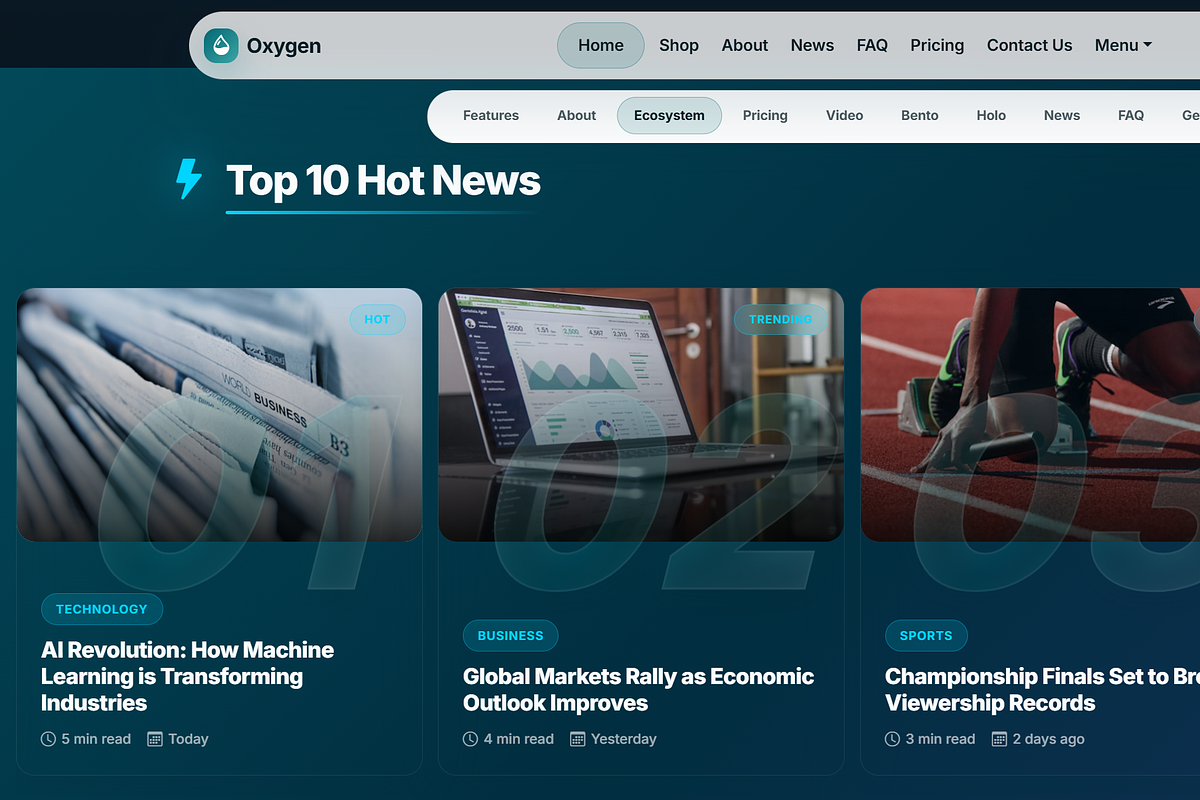Click the clock icon next to 4 min read

(470, 739)
